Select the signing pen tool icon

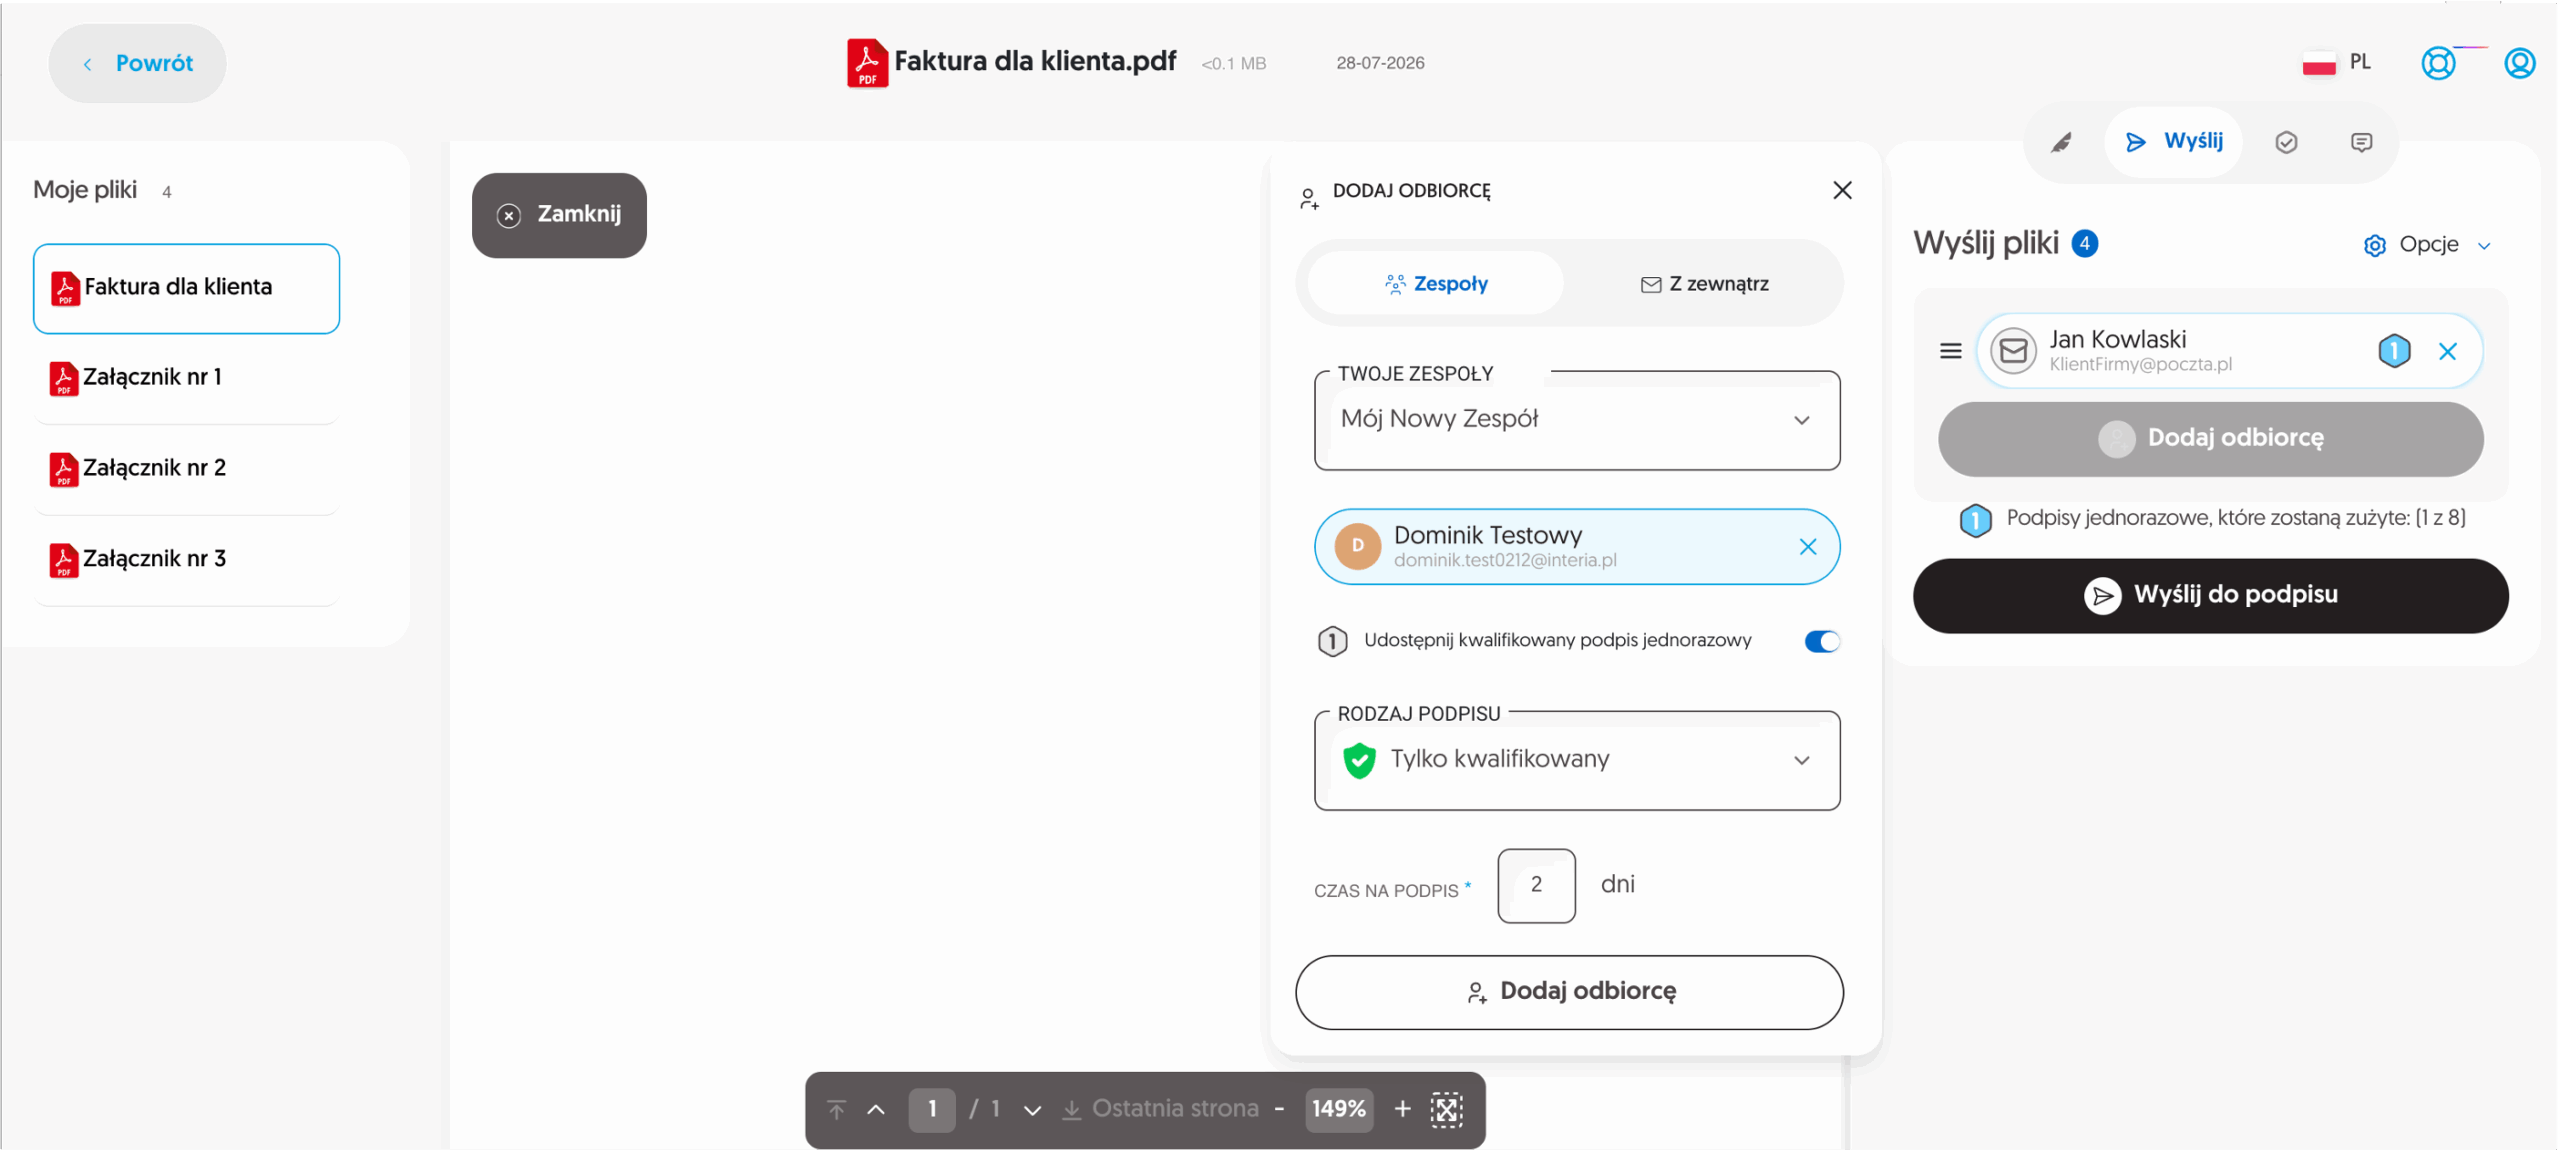tap(2061, 143)
